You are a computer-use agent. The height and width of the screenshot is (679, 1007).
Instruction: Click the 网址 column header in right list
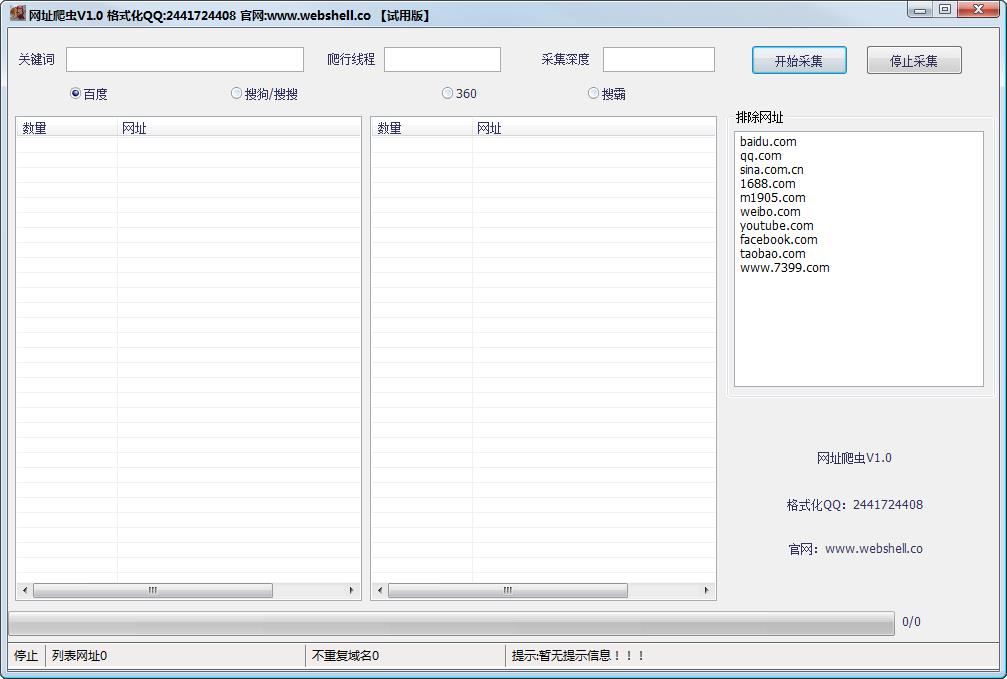[x=490, y=127]
